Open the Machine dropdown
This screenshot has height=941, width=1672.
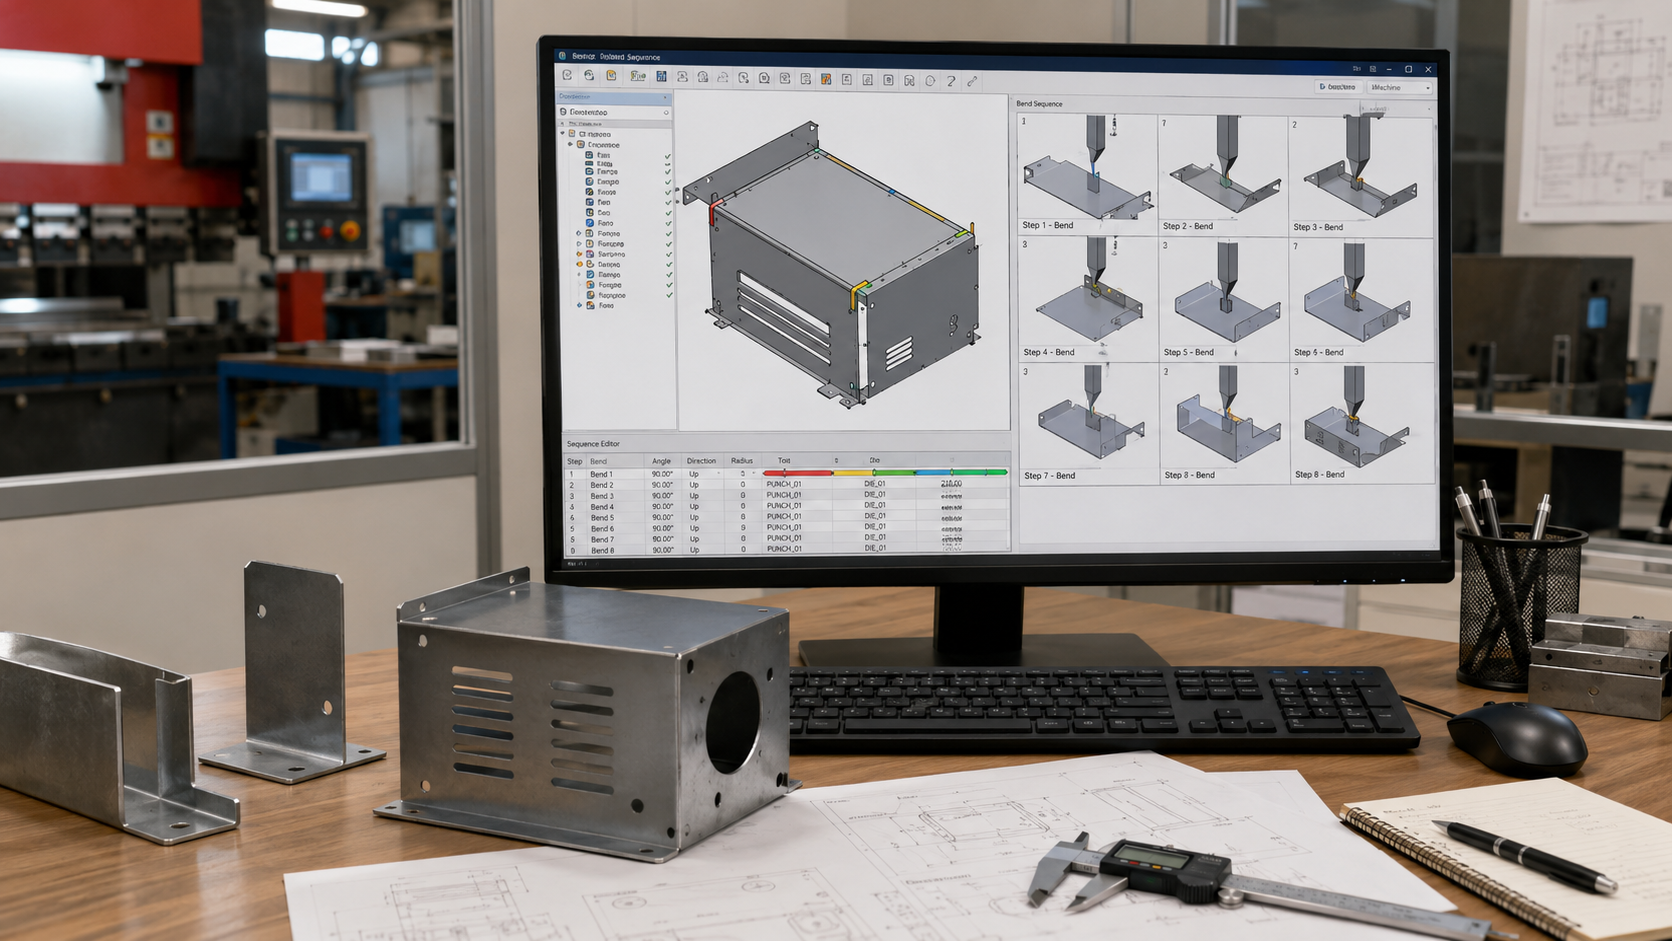point(1400,87)
